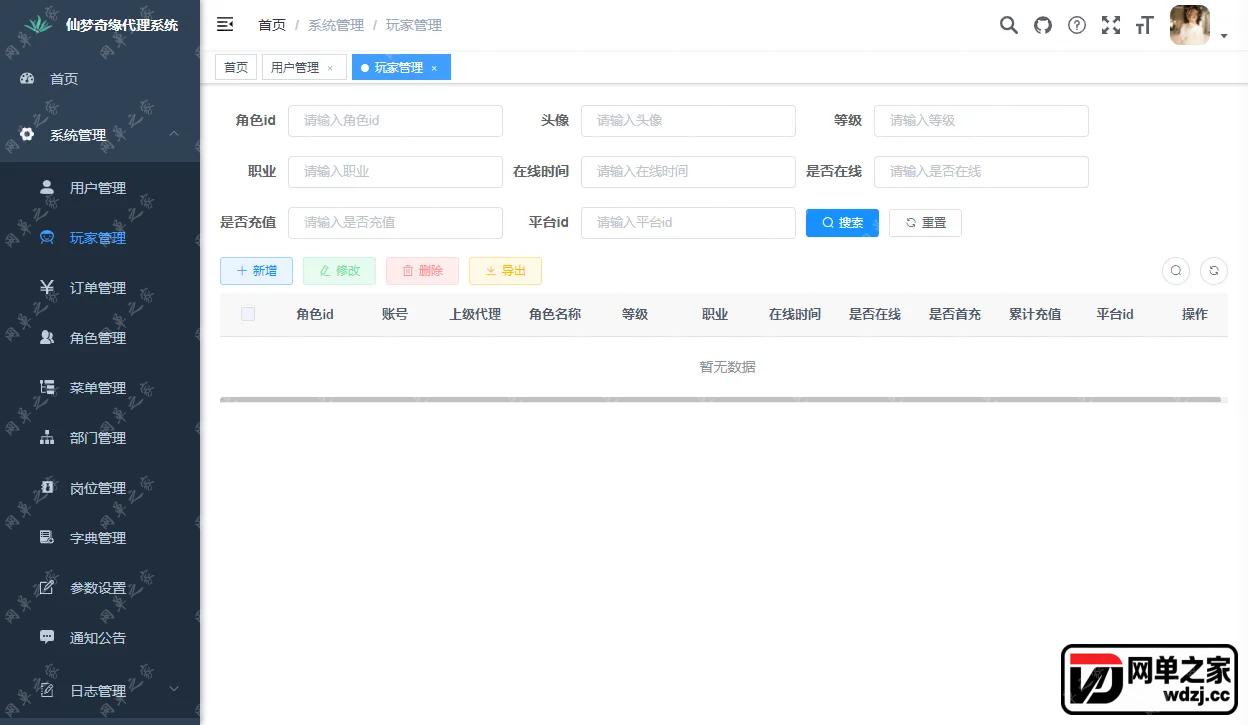Click the 导出 export button
Viewport: 1248px width, 725px height.
pyautogui.click(x=505, y=271)
